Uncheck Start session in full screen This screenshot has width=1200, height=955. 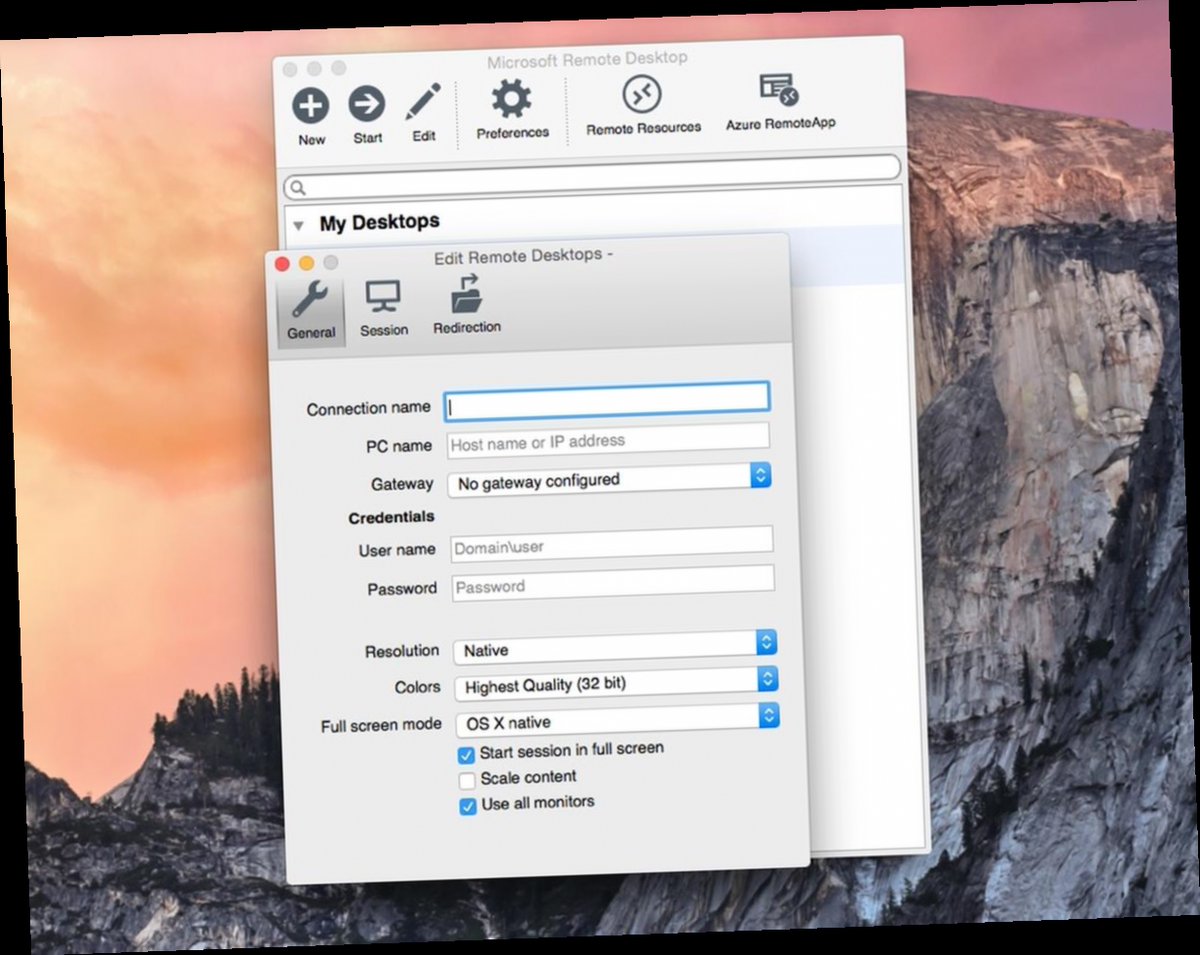(x=466, y=754)
